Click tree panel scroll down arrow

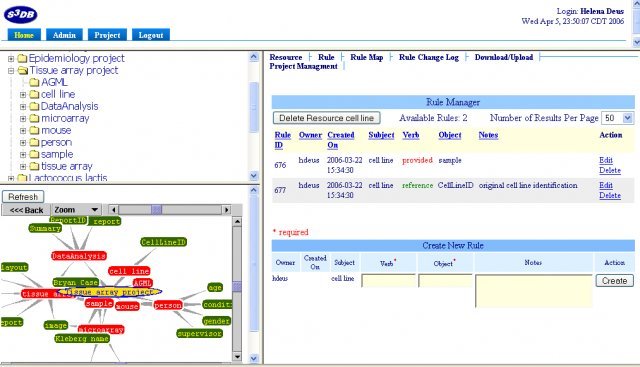click(x=254, y=176)
